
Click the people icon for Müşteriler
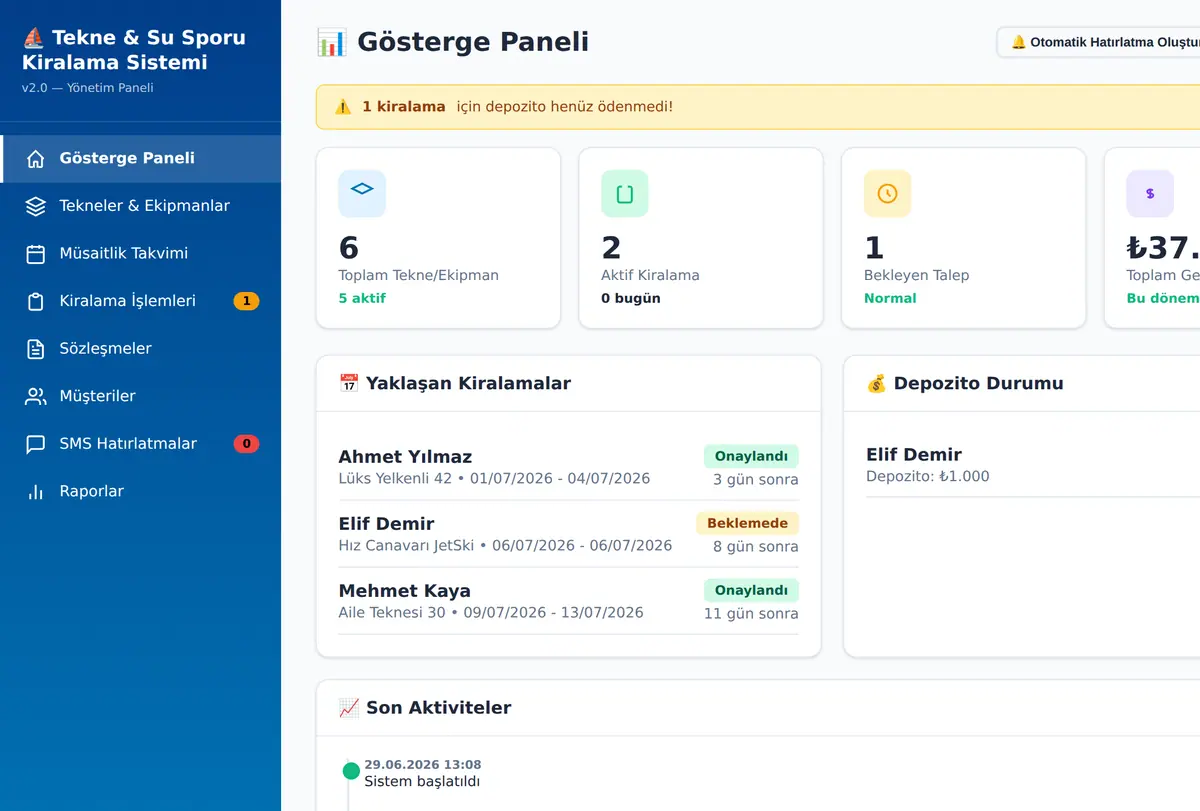[36, 396]
